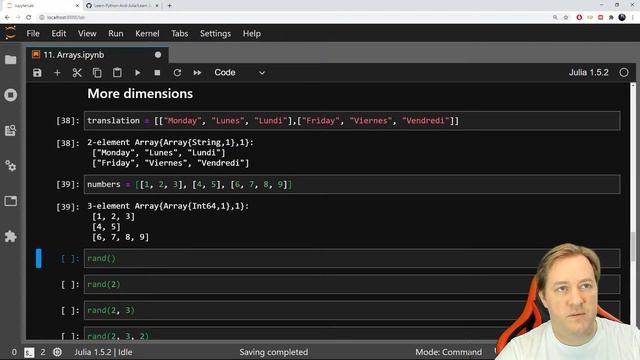Open the Open Tabs sidebar icon
This screenshot has height=360, width=640.
coord(11,201)
